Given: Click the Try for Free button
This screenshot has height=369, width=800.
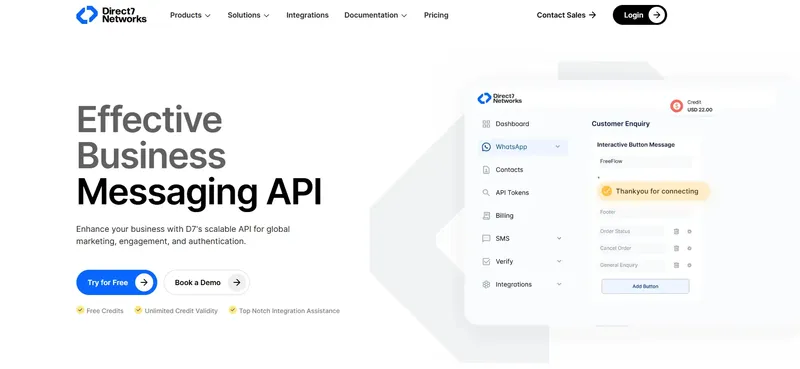Looking at the screenshot, I should click(117, 282).
